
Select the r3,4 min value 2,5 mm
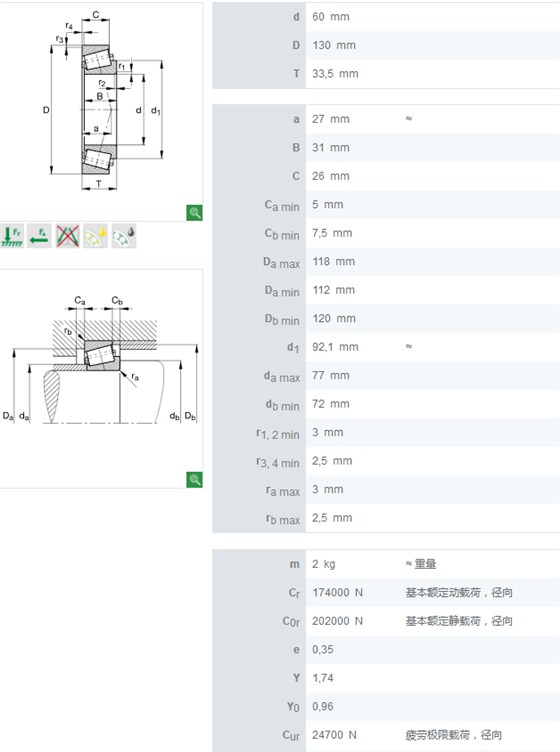332,461
